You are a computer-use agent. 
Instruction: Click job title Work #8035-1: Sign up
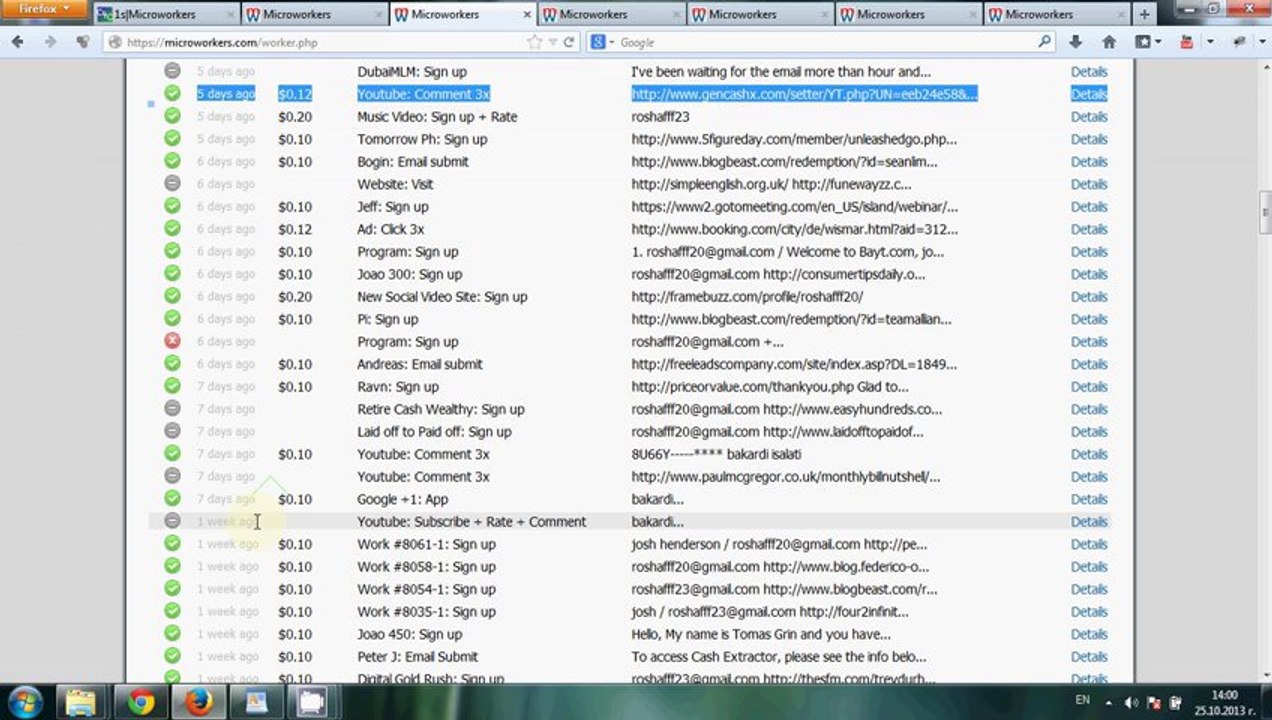426,611
